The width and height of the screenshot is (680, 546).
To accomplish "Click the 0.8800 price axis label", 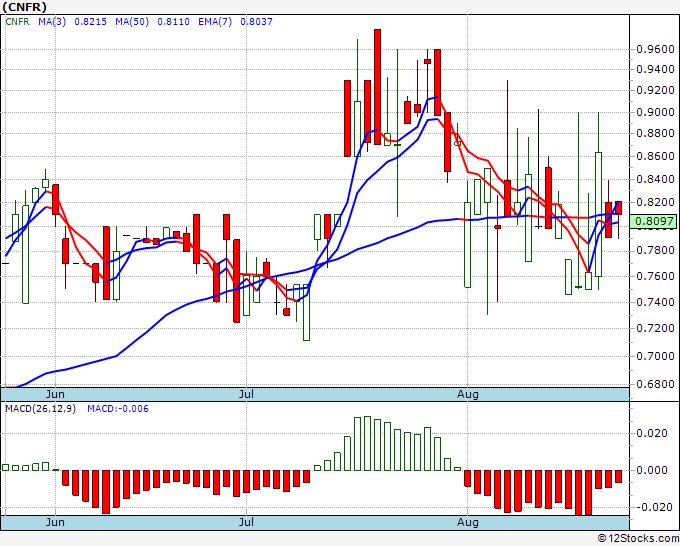I will [x=655, y=133].
